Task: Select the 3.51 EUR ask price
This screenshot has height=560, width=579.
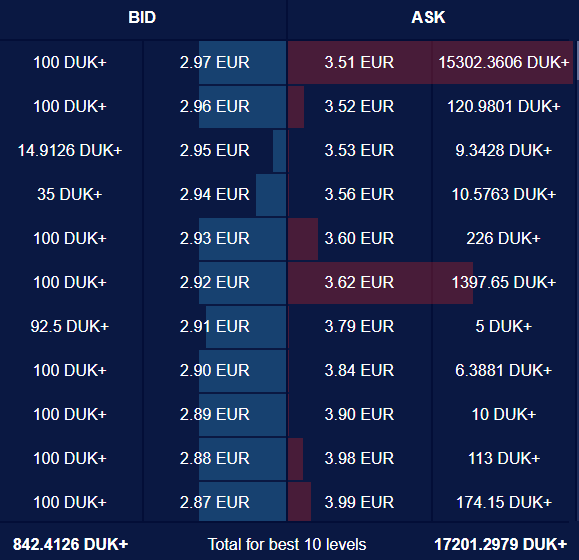Action: [359, 62]
